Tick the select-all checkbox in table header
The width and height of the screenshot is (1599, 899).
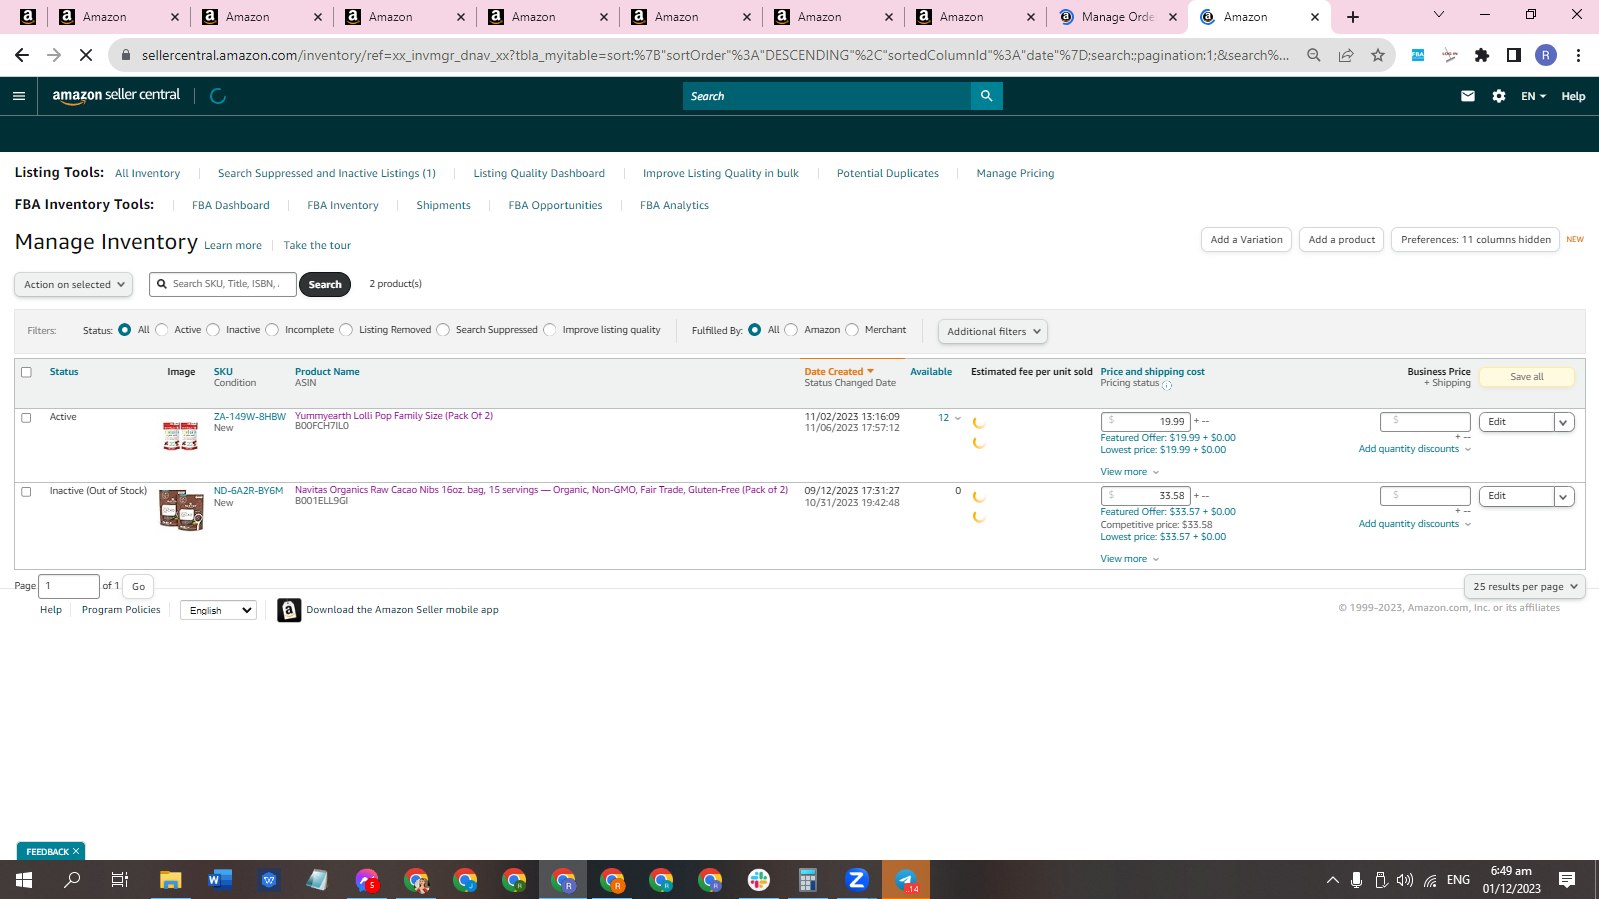27,372
